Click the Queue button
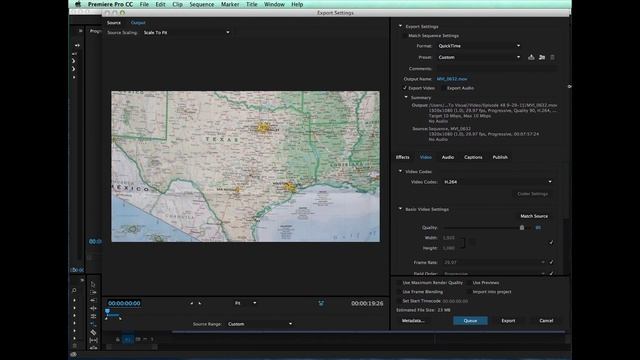 pos(470,321)
